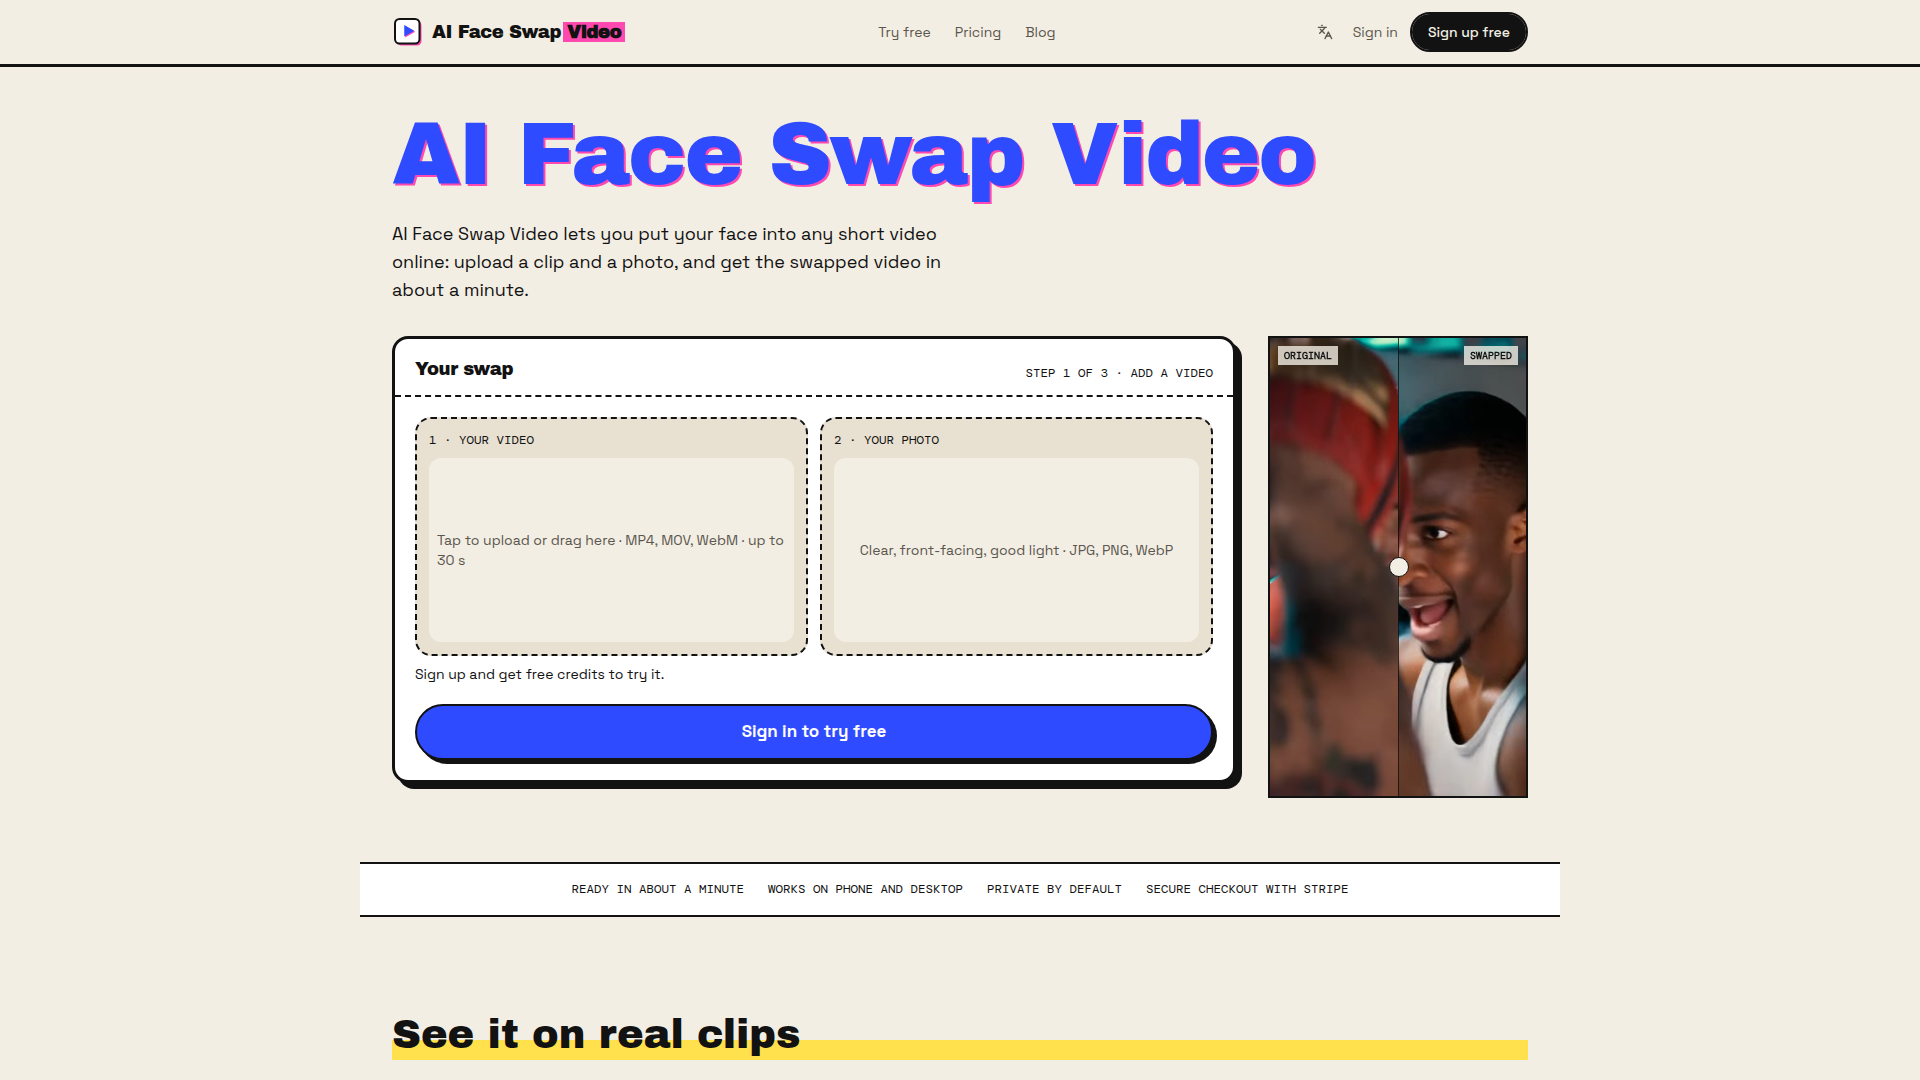The width and height of the screenshot is (1920, 1080).
Task: Click 'PRIVATE BY DEFAULT' text
Action: coord(1054,889)
